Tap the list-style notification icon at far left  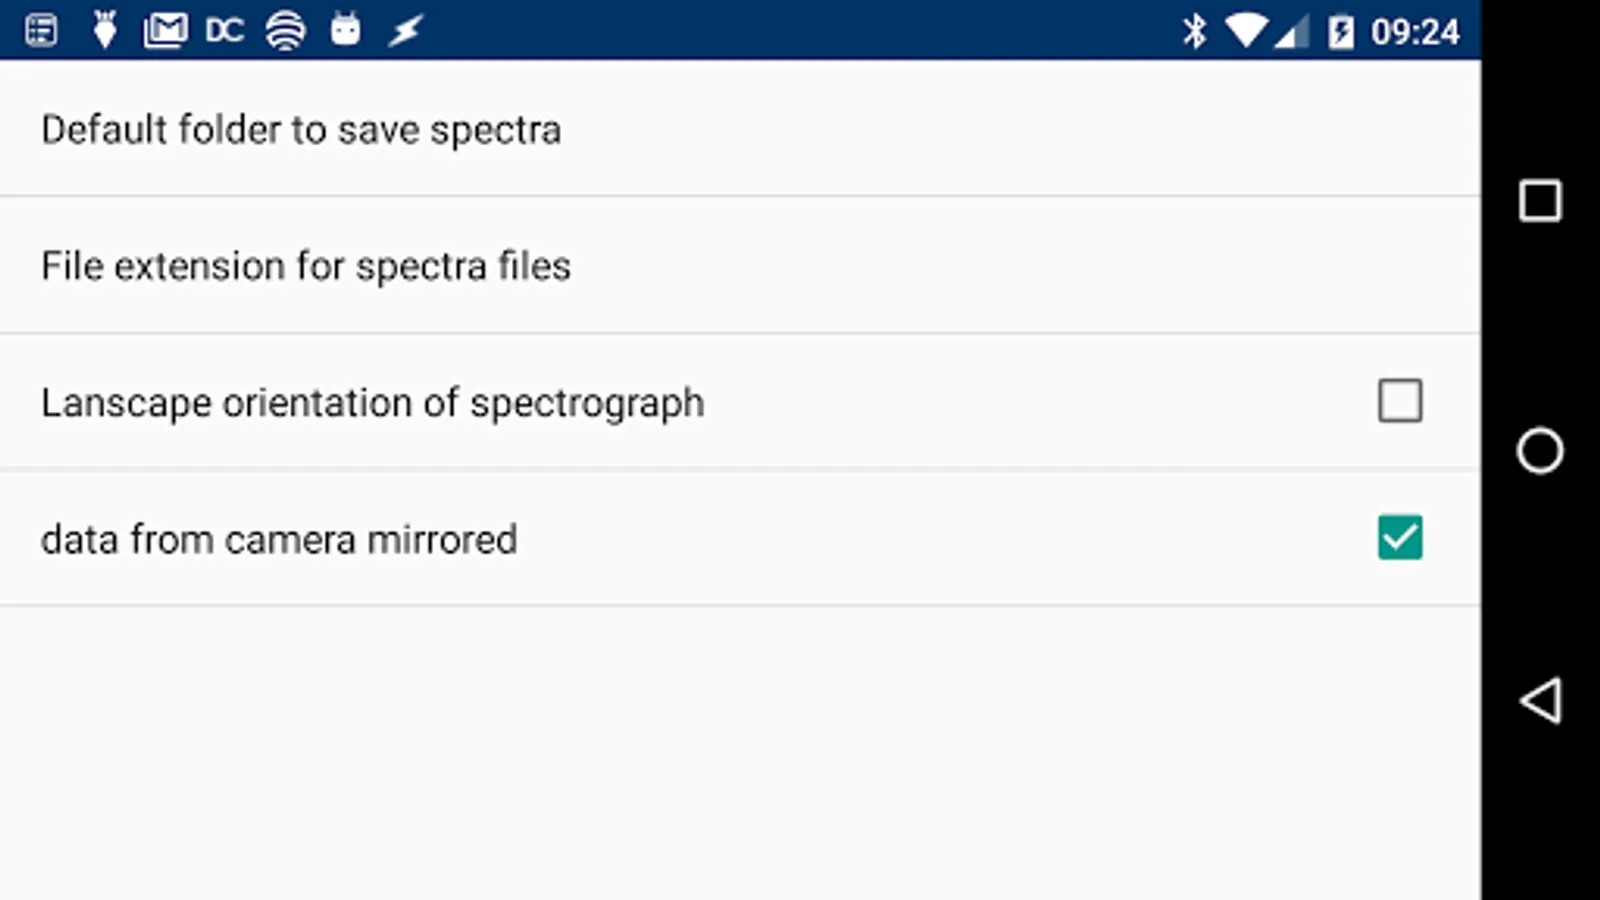41,31
